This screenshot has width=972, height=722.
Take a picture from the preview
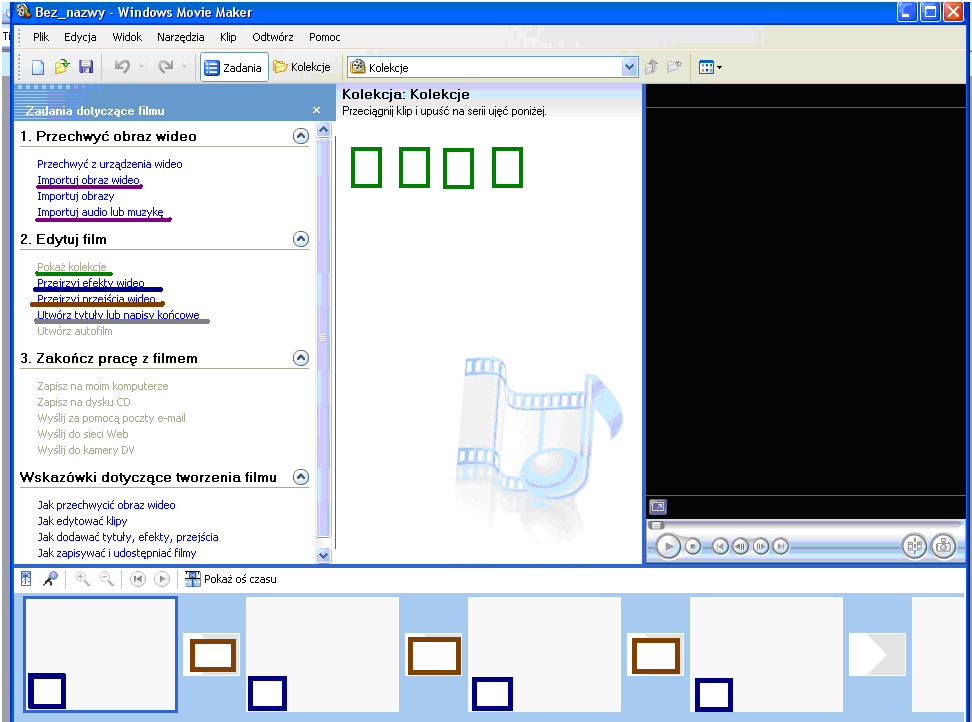(x=943, y=546)
